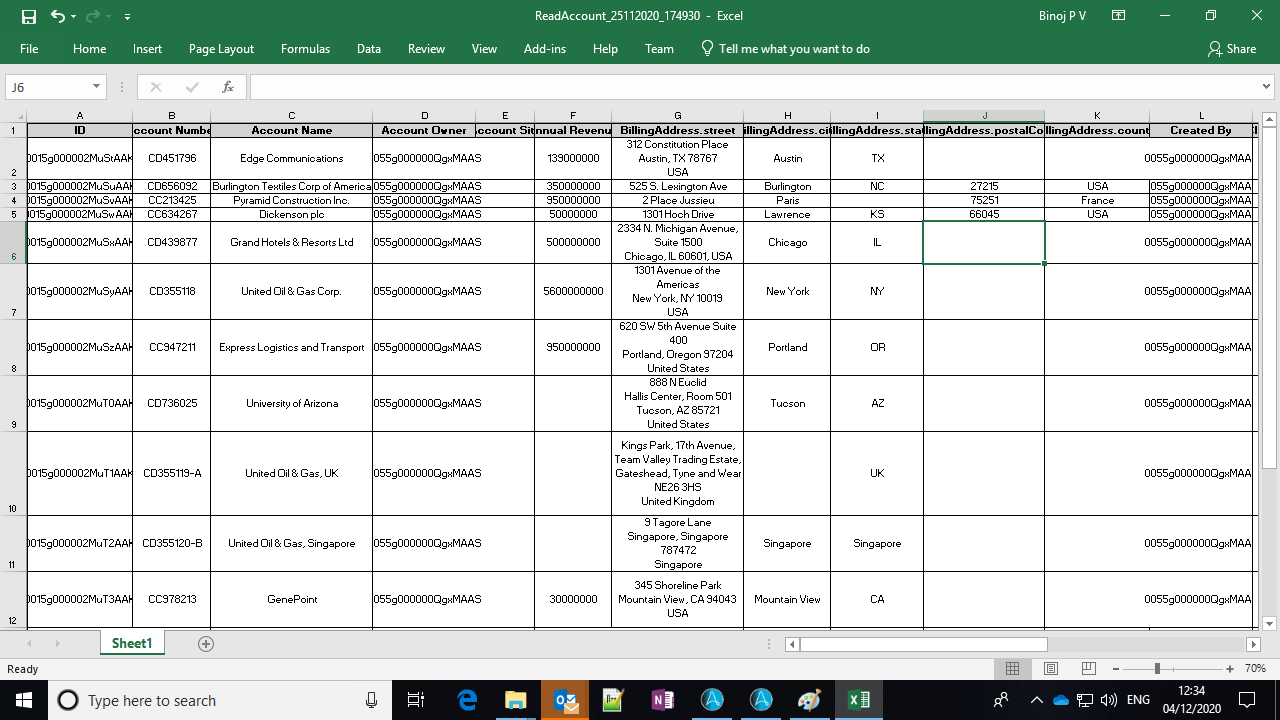This screenshot has width=1280, height=720.
Task: Click the zoom in plus button
Action: tap(1229, 668)
